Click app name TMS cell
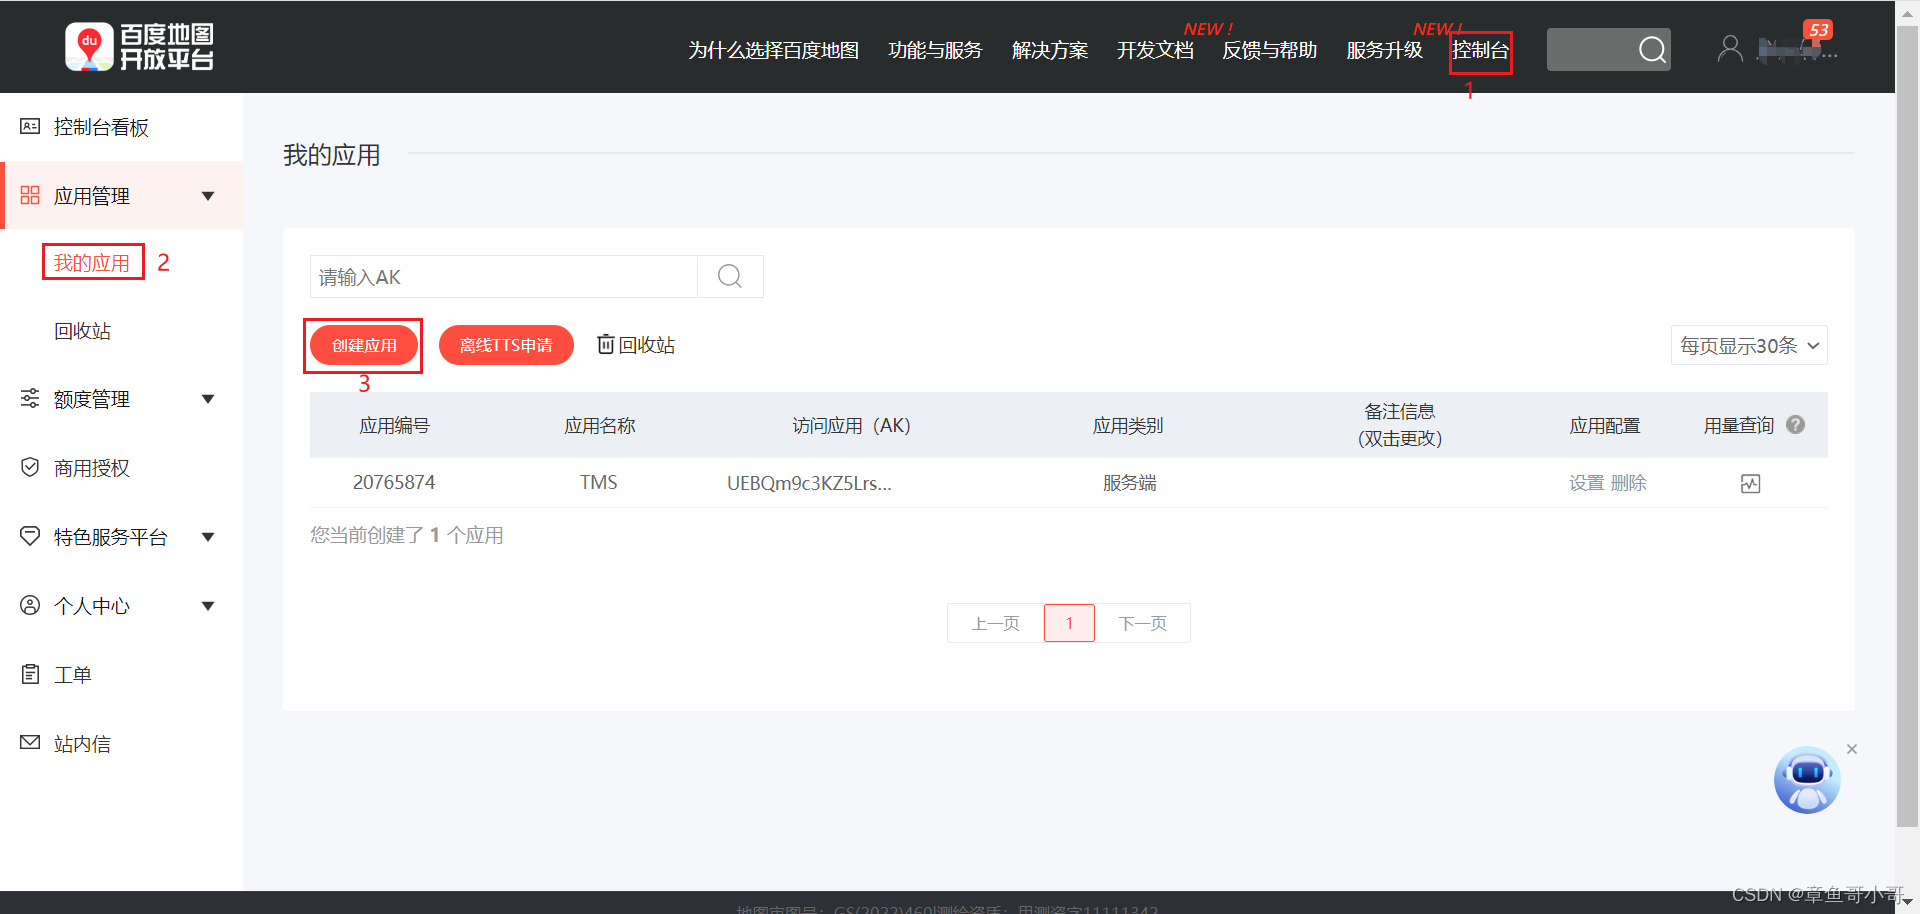1920x914 pixels. 599,482
